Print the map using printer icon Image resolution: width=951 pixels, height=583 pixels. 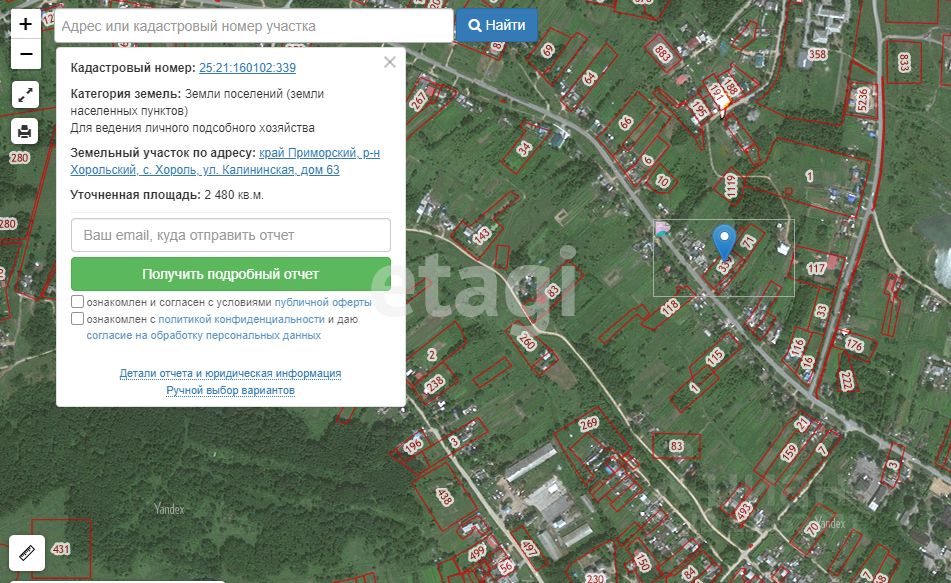coord(24,131)
